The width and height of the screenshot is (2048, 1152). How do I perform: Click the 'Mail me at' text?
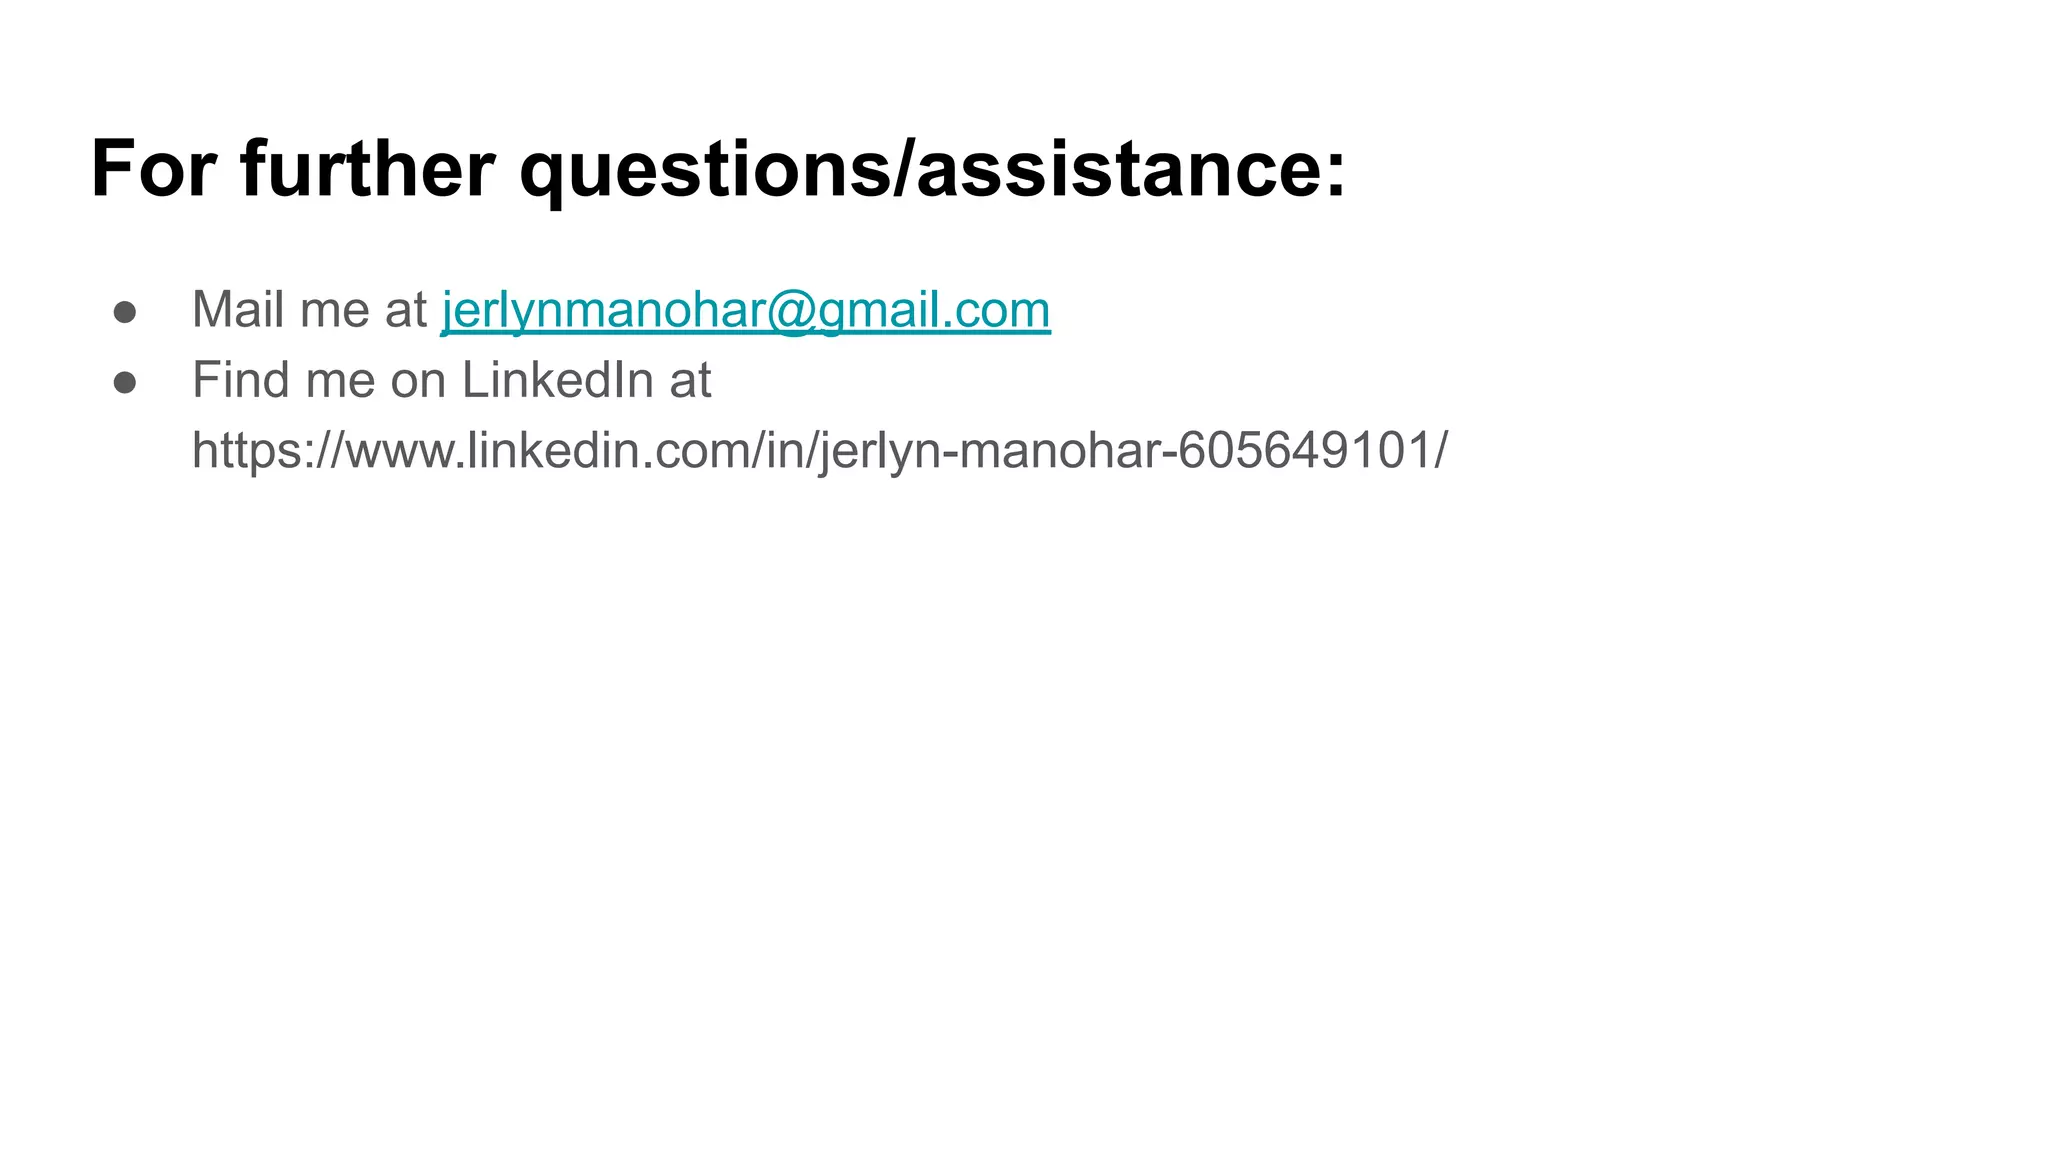[310, 309]
